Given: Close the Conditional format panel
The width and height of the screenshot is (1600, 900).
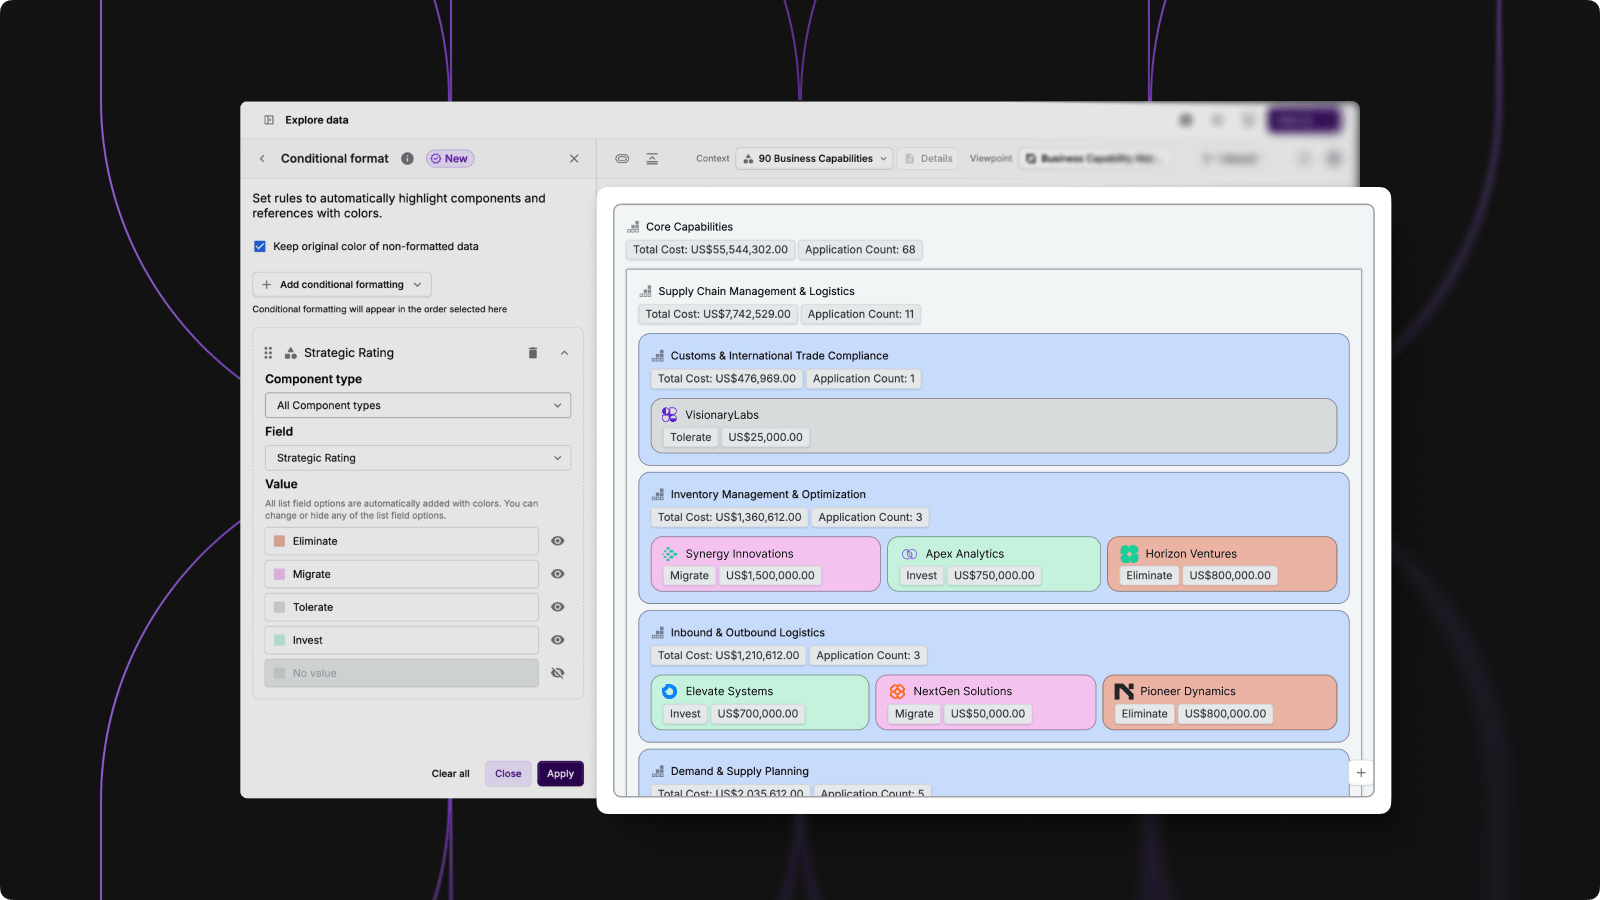Looking at the screenshot, I should 574,159.
